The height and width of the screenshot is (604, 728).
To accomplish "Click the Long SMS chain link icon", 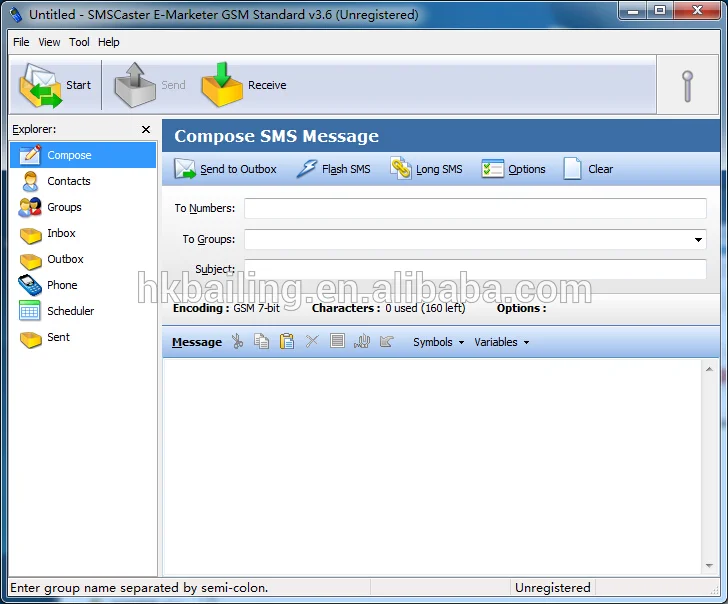I will [x=401, y=169].
